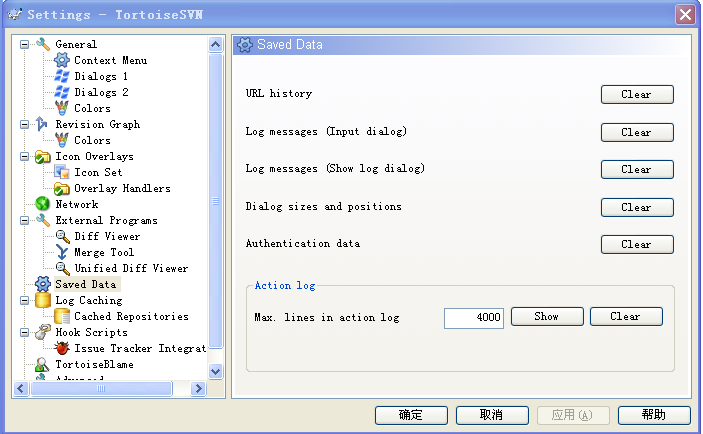
Task: Open the Context Menu settings page
Action: tap(110, 60)
